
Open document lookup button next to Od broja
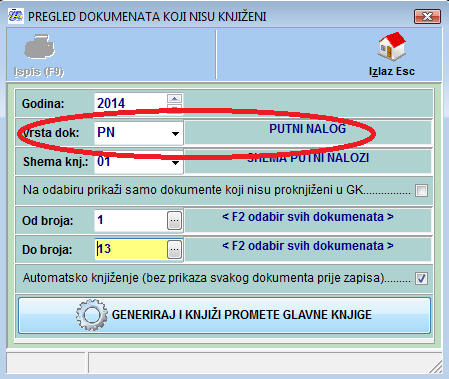click(175, 220)
